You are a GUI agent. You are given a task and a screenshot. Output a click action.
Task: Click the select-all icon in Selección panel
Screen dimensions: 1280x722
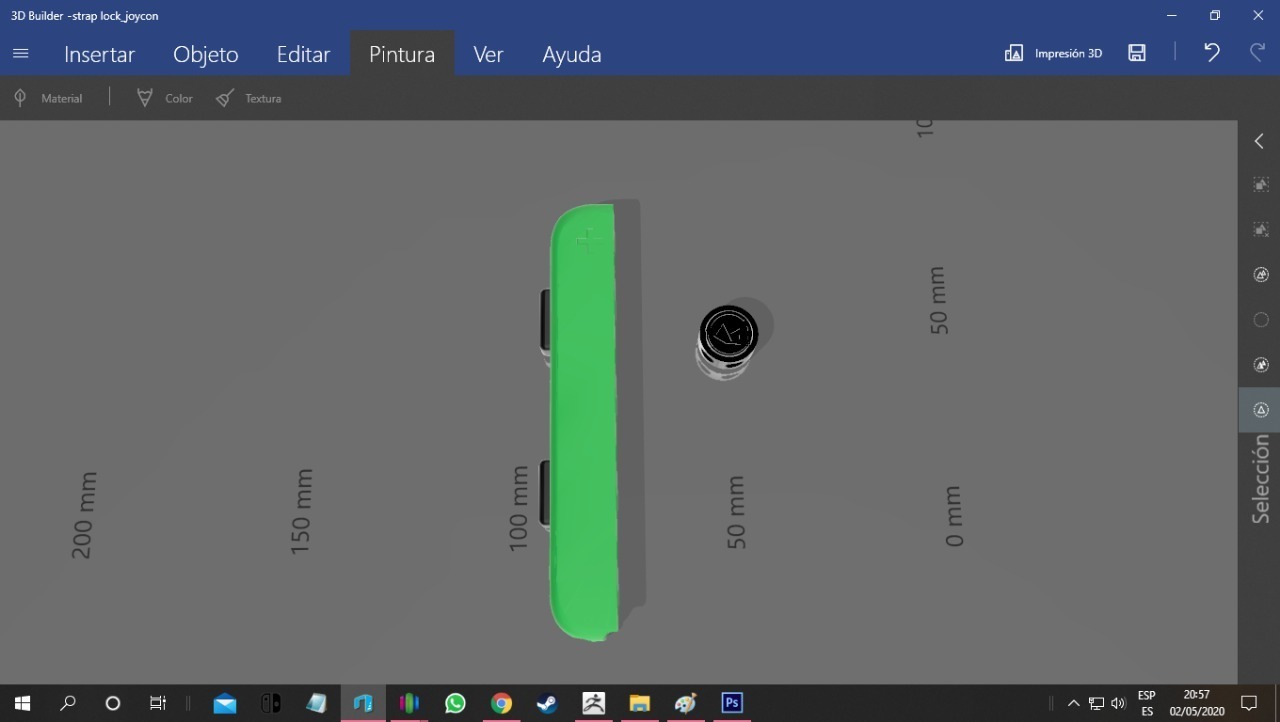[1261, 185]
